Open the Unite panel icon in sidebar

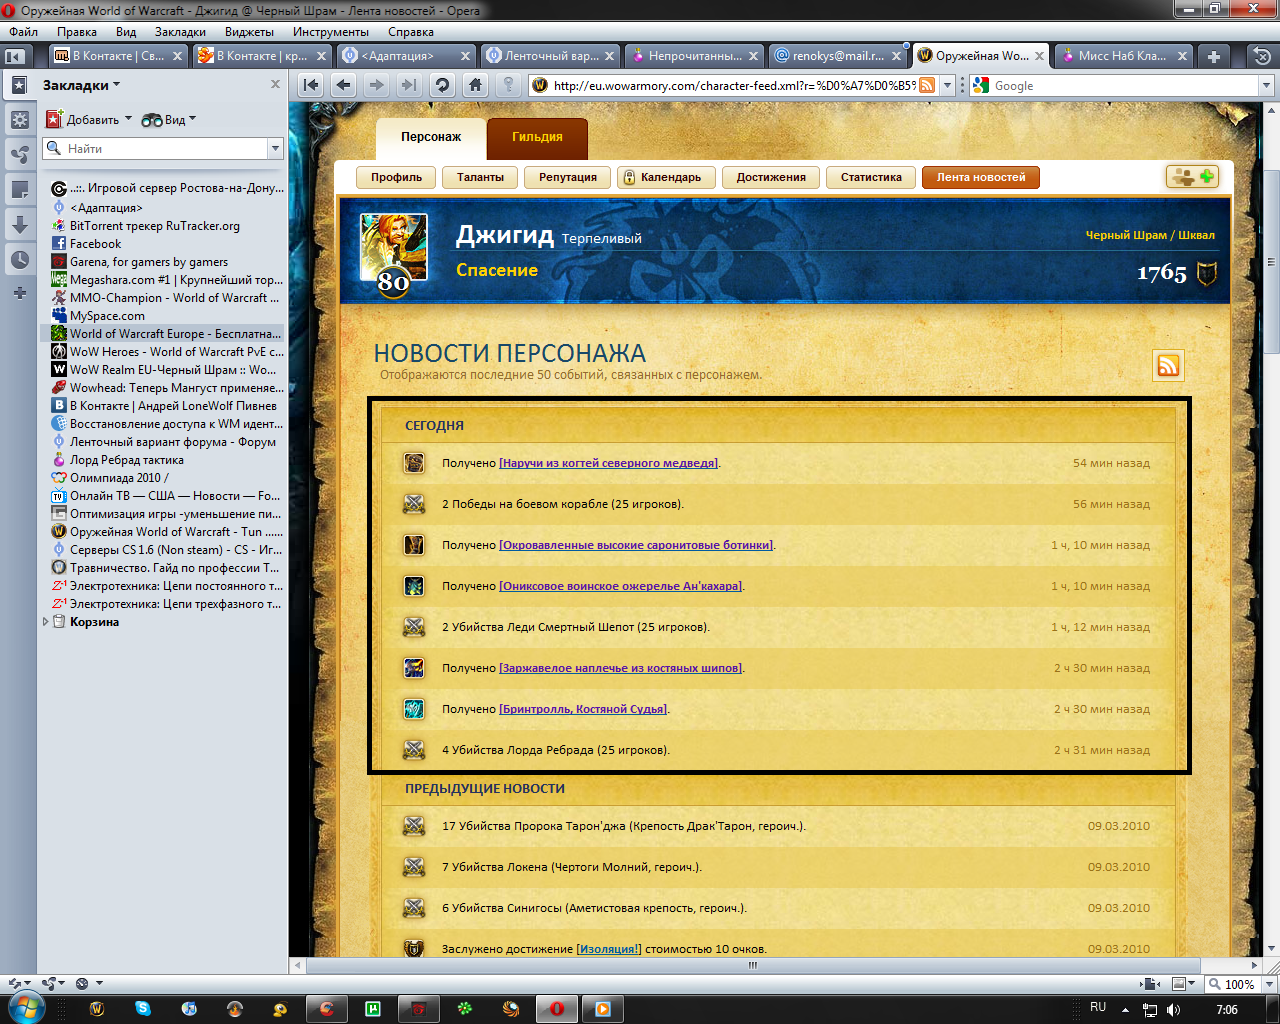(x=19, y=154)
